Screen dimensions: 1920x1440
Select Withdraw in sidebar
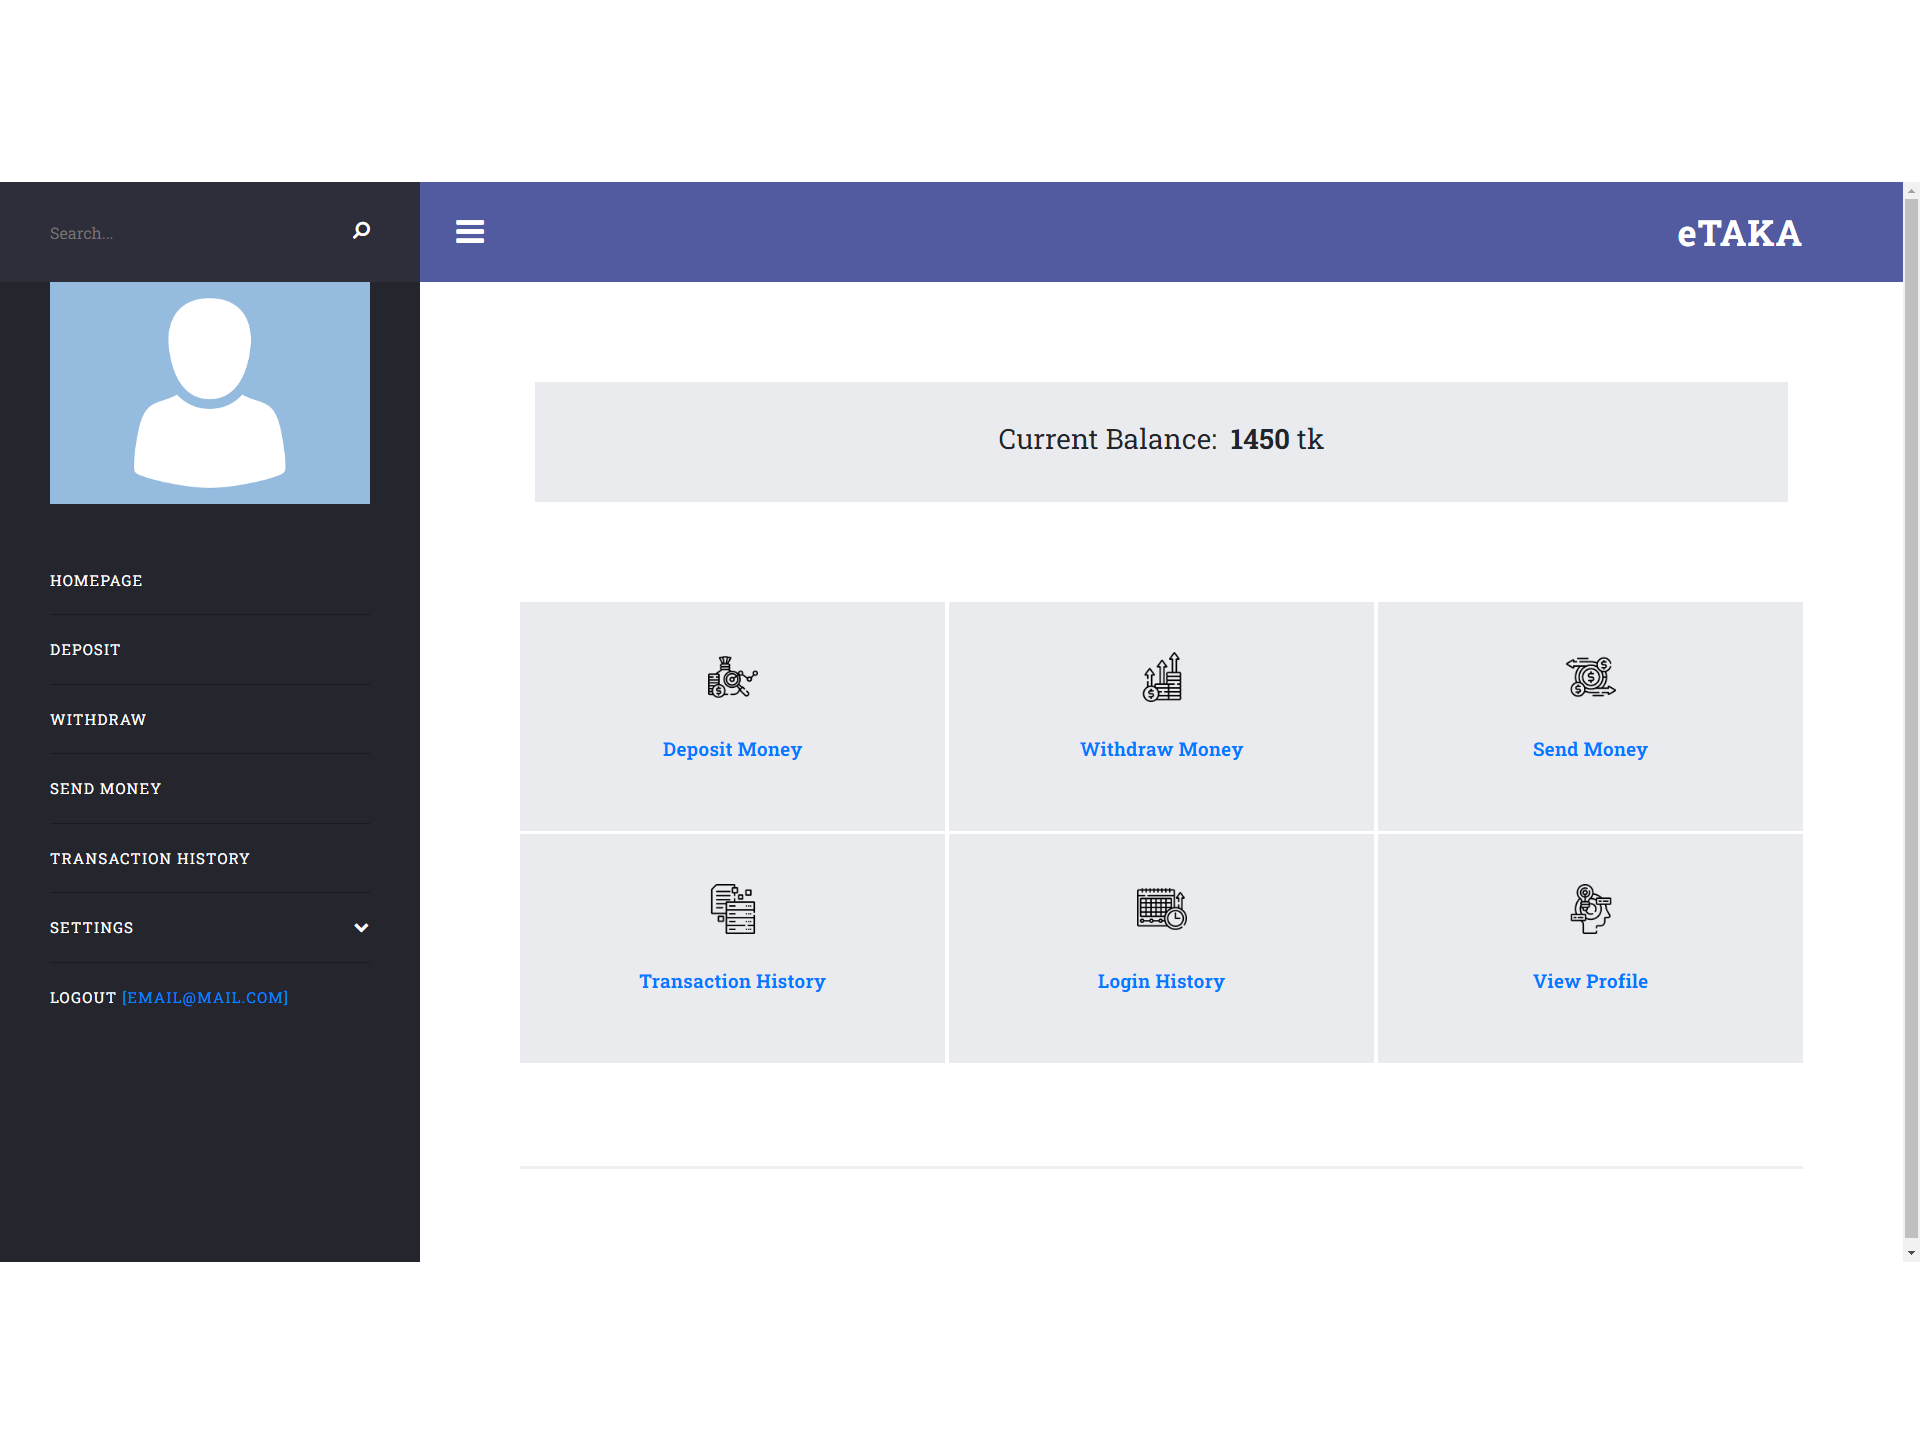click(x=98, y=720)
